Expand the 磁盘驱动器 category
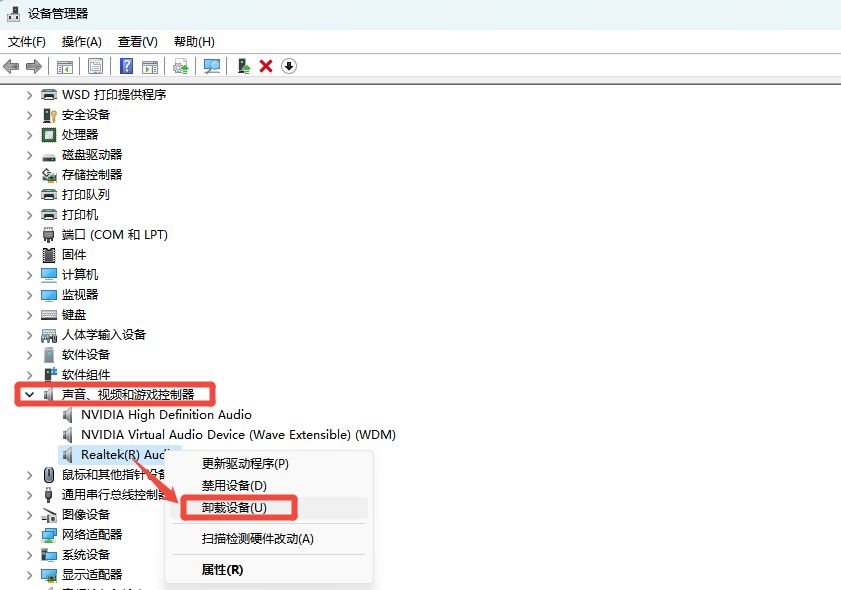The image size is (841, 590). click(29, 156)
